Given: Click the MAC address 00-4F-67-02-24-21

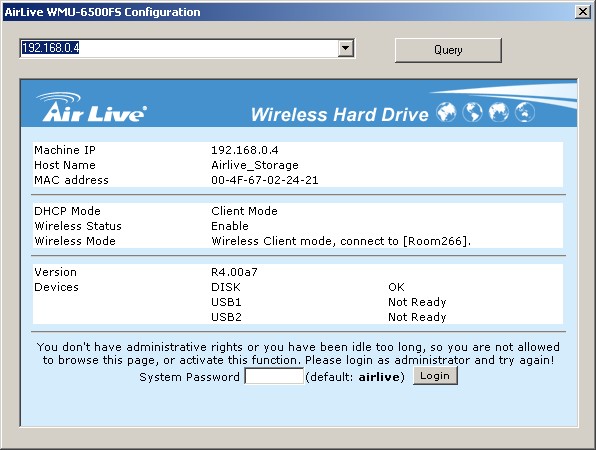Looking at the screenshot, I should [x=265, y=180].
